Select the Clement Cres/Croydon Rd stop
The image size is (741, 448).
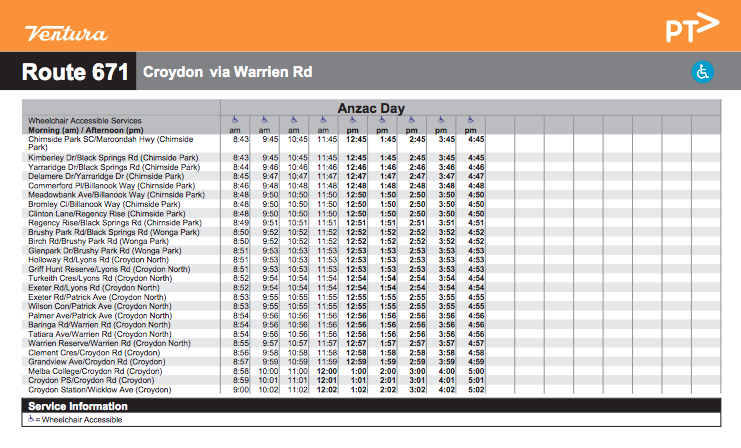pos(94,353)
